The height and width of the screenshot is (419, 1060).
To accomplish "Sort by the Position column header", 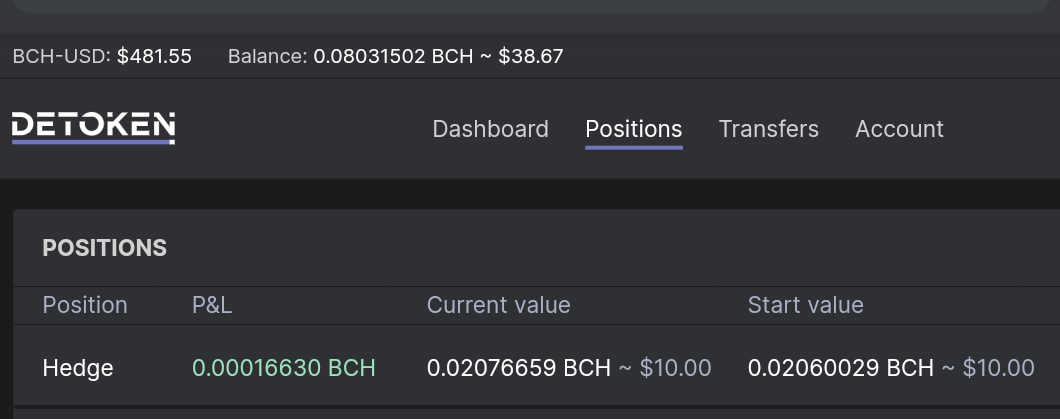I will pos(85,305).
